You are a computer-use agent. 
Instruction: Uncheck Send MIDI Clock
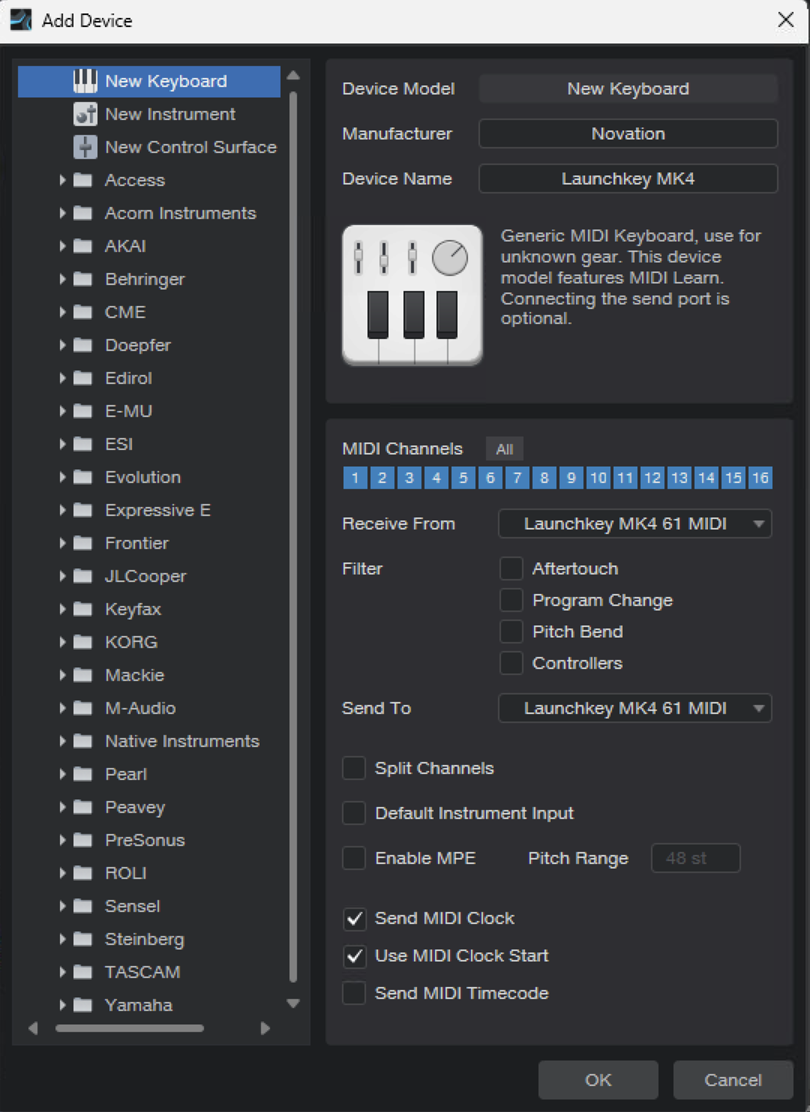pyautogui.click(x=354, y=918)
